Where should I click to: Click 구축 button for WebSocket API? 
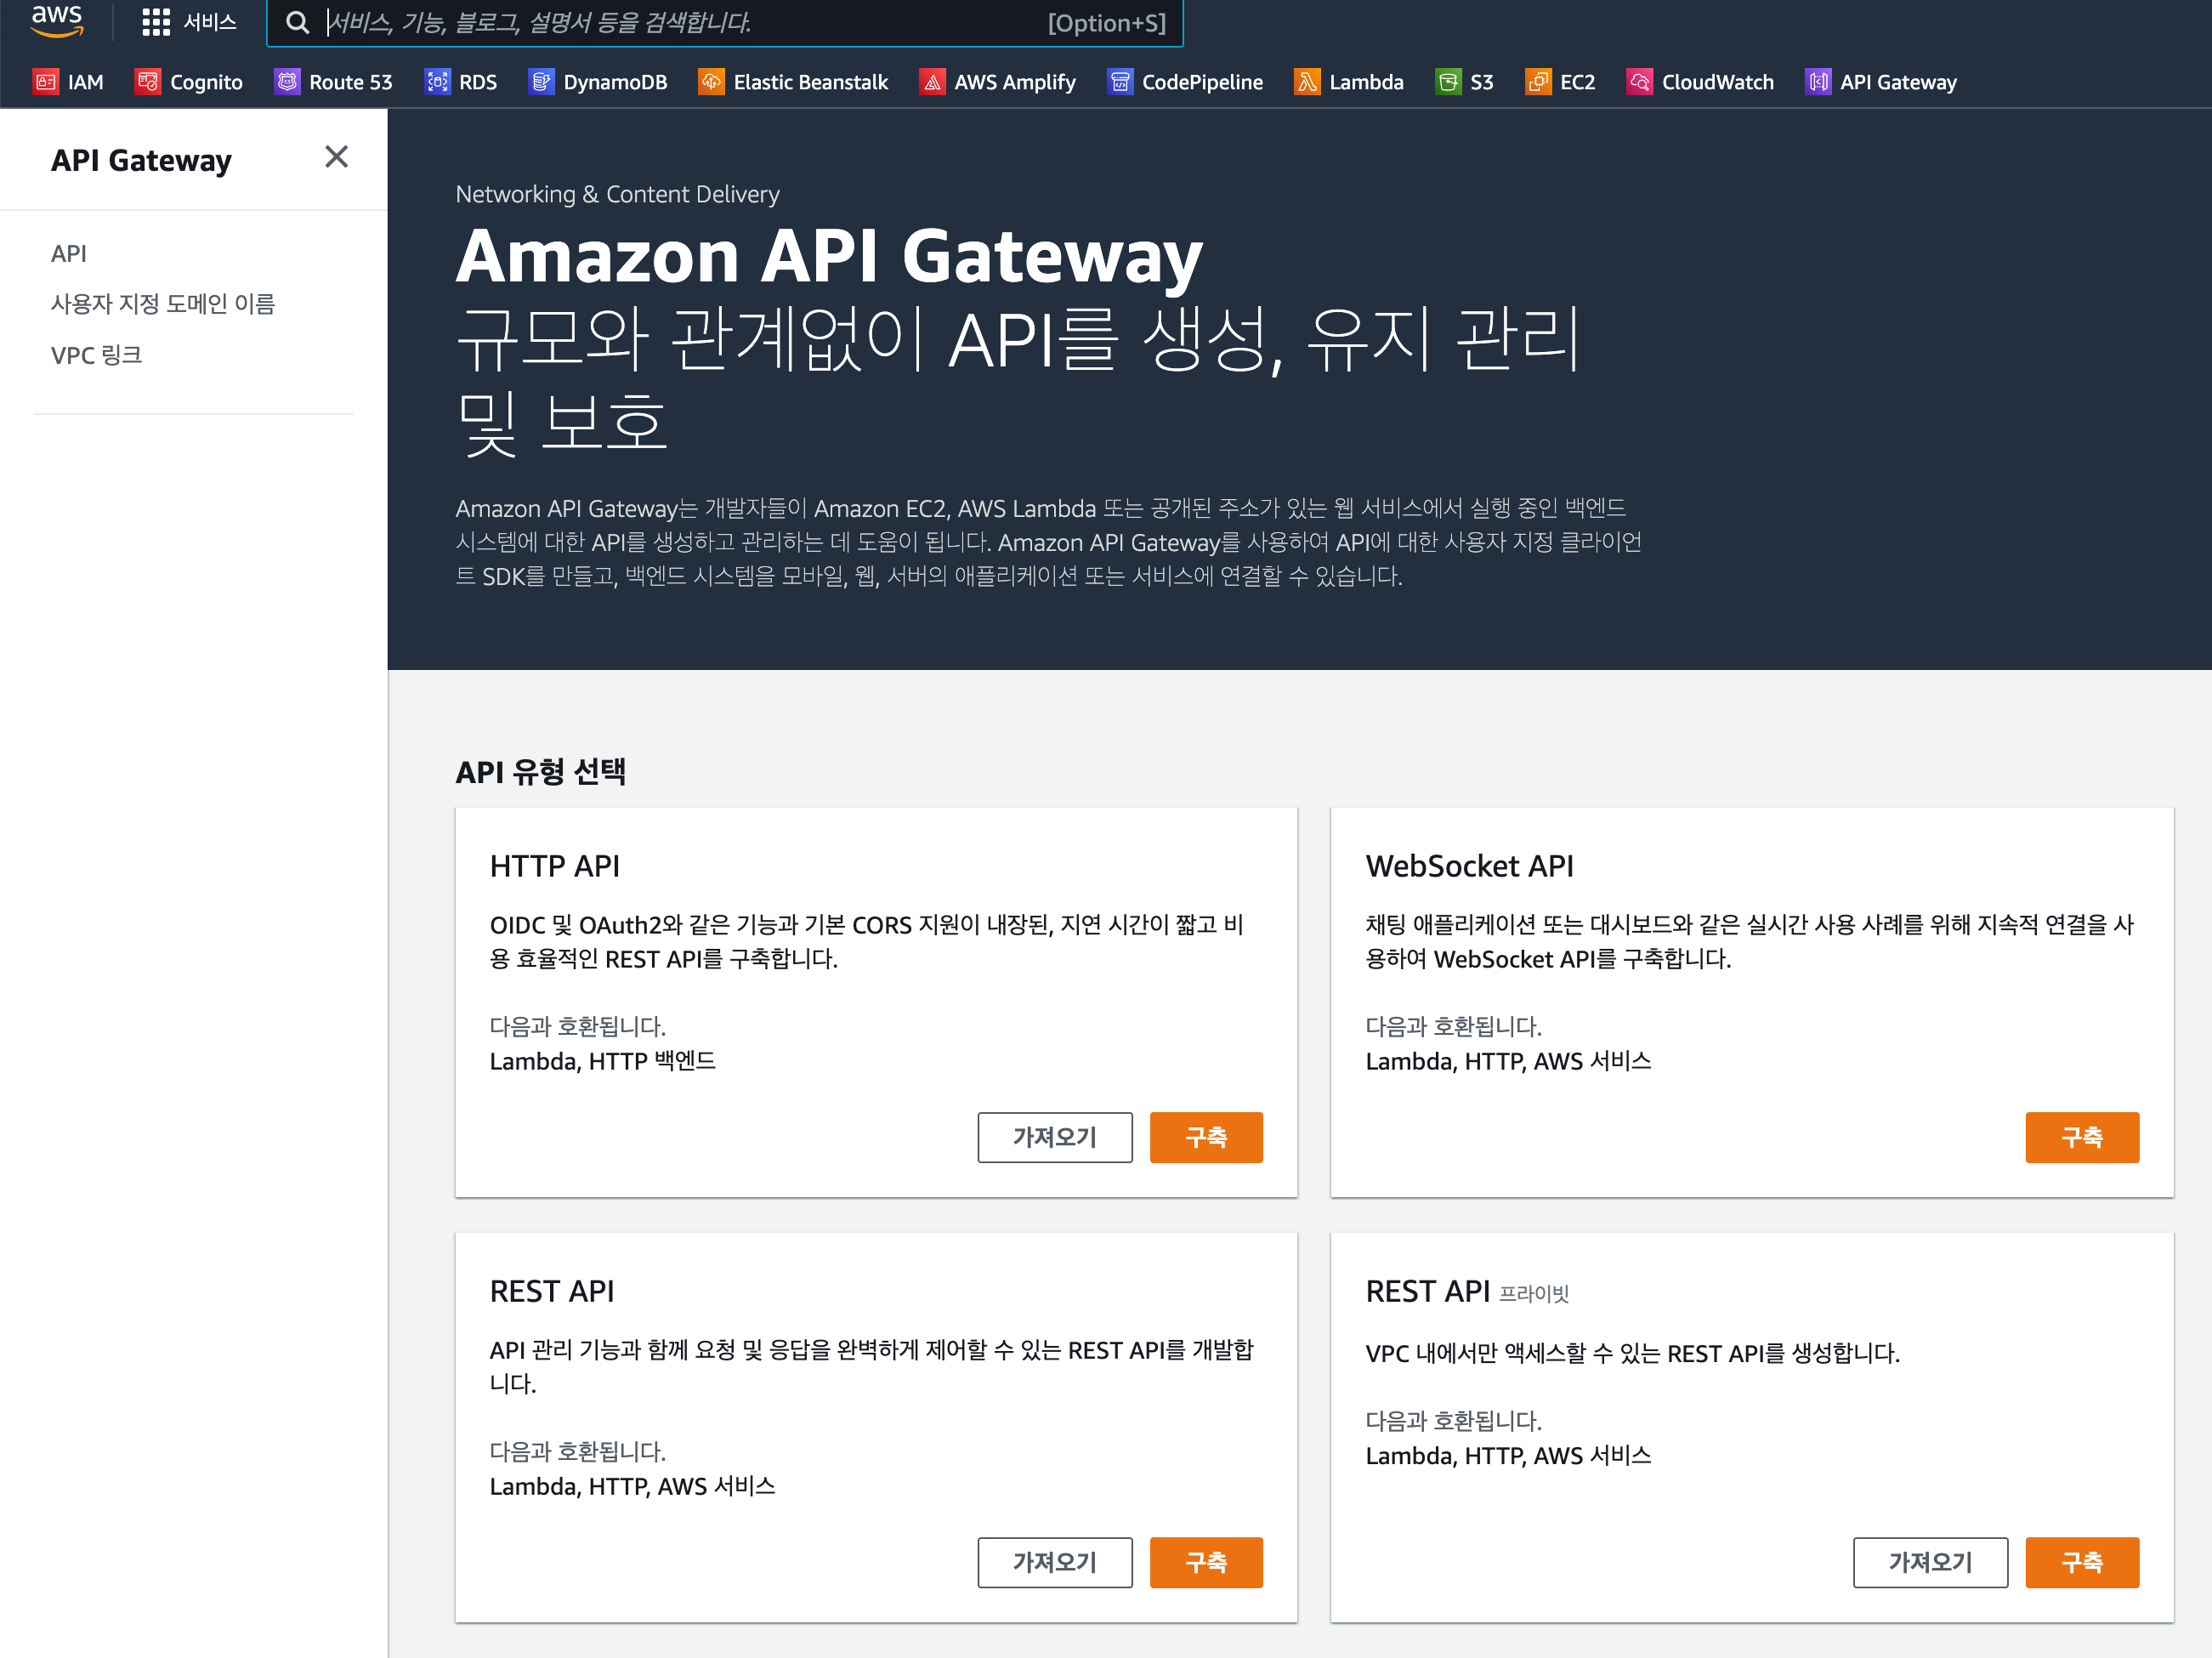[2081, 1137]
